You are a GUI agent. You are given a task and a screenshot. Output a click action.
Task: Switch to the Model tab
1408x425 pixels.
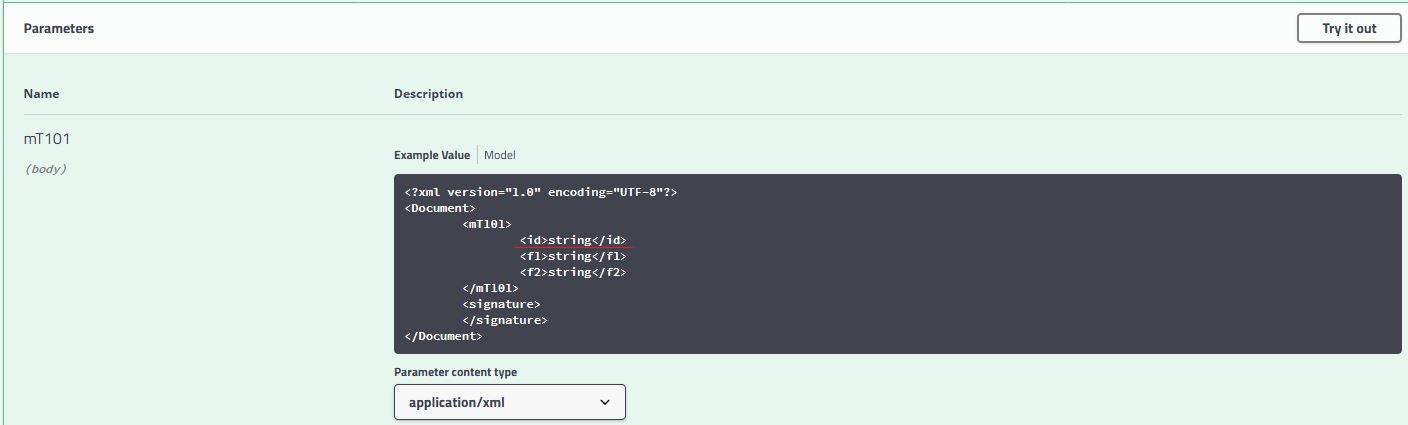tap(500, 155)
